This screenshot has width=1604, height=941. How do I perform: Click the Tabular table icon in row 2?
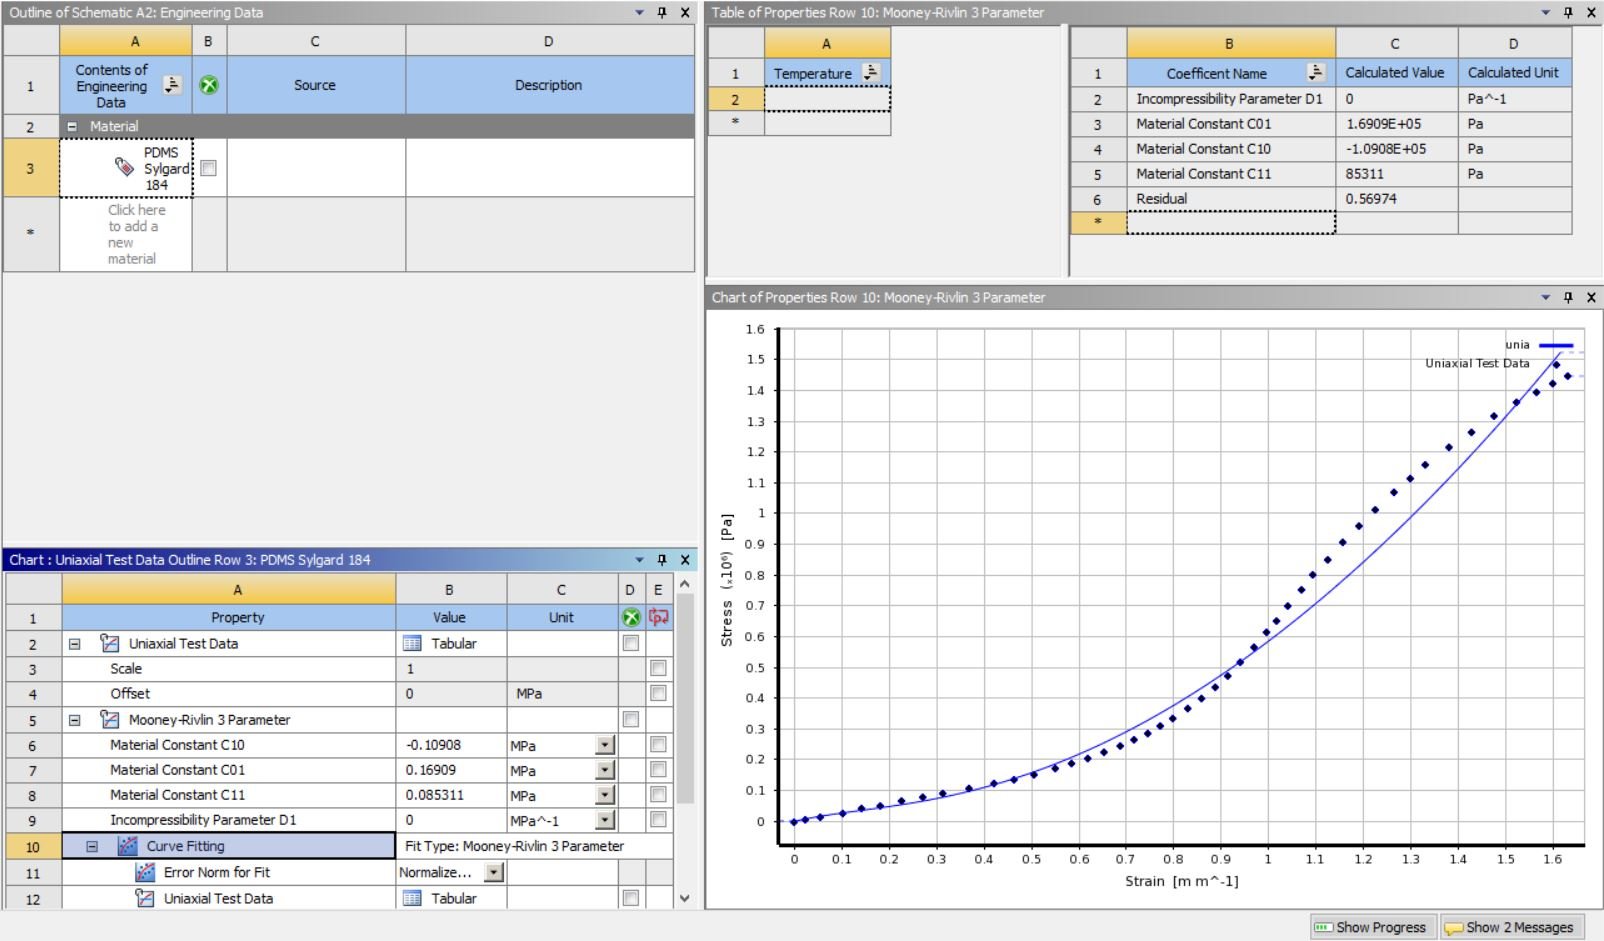[412, 643]
